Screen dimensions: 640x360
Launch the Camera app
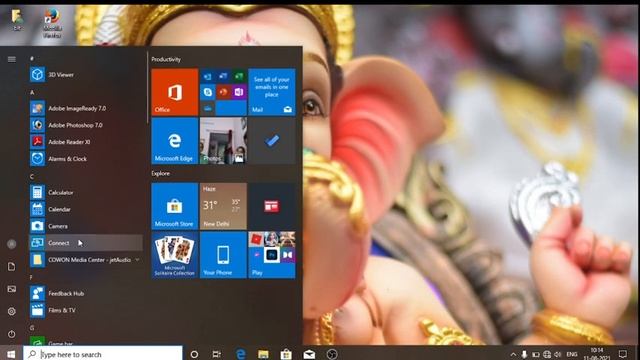86,226
